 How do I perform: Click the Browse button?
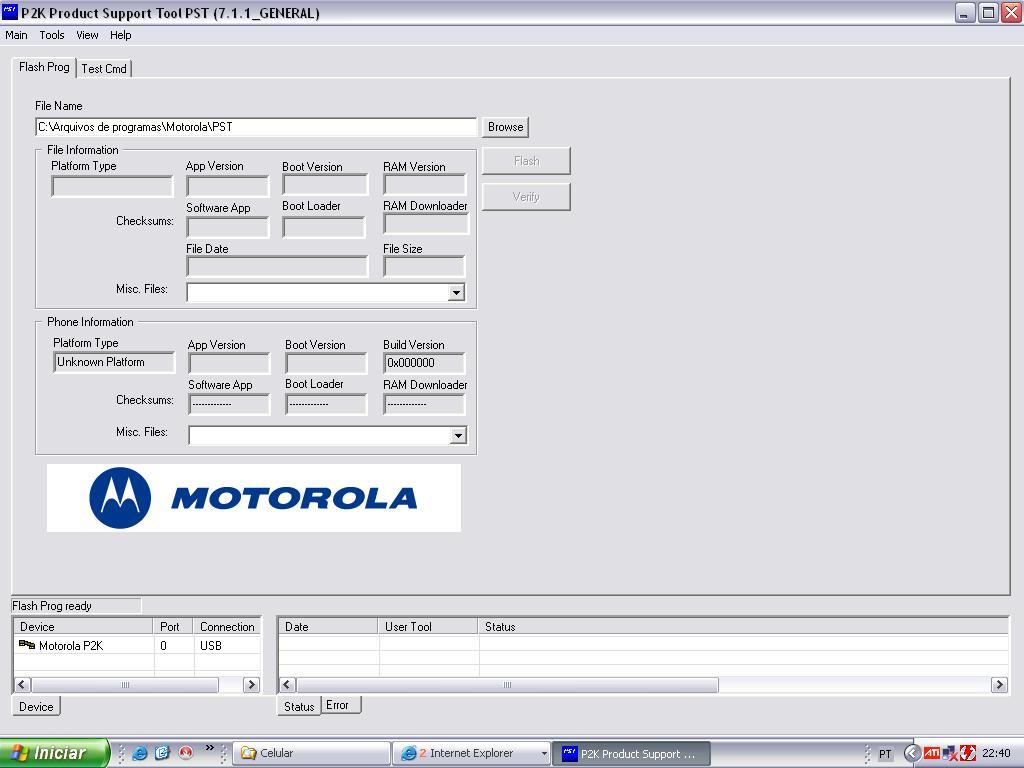click(x=505, y=127)
